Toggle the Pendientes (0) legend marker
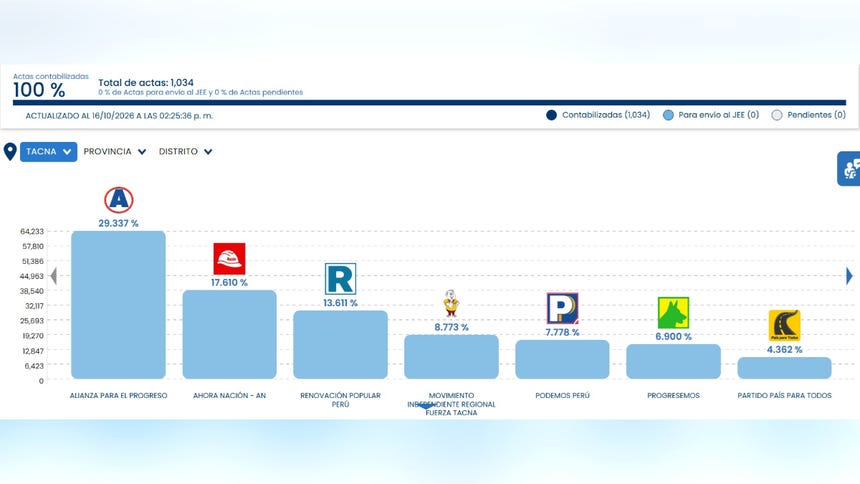 point(777,115)
